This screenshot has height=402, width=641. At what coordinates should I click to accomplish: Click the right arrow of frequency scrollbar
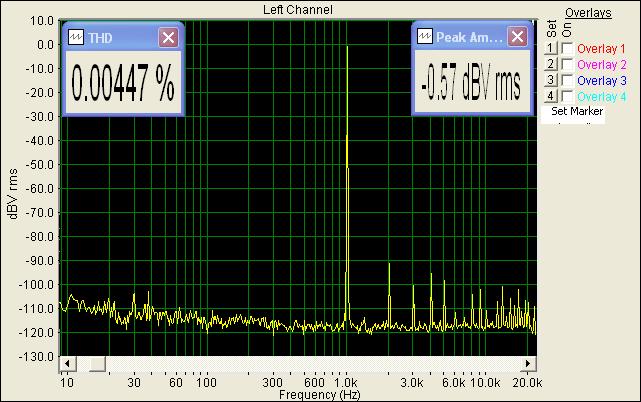click(529, 362)
